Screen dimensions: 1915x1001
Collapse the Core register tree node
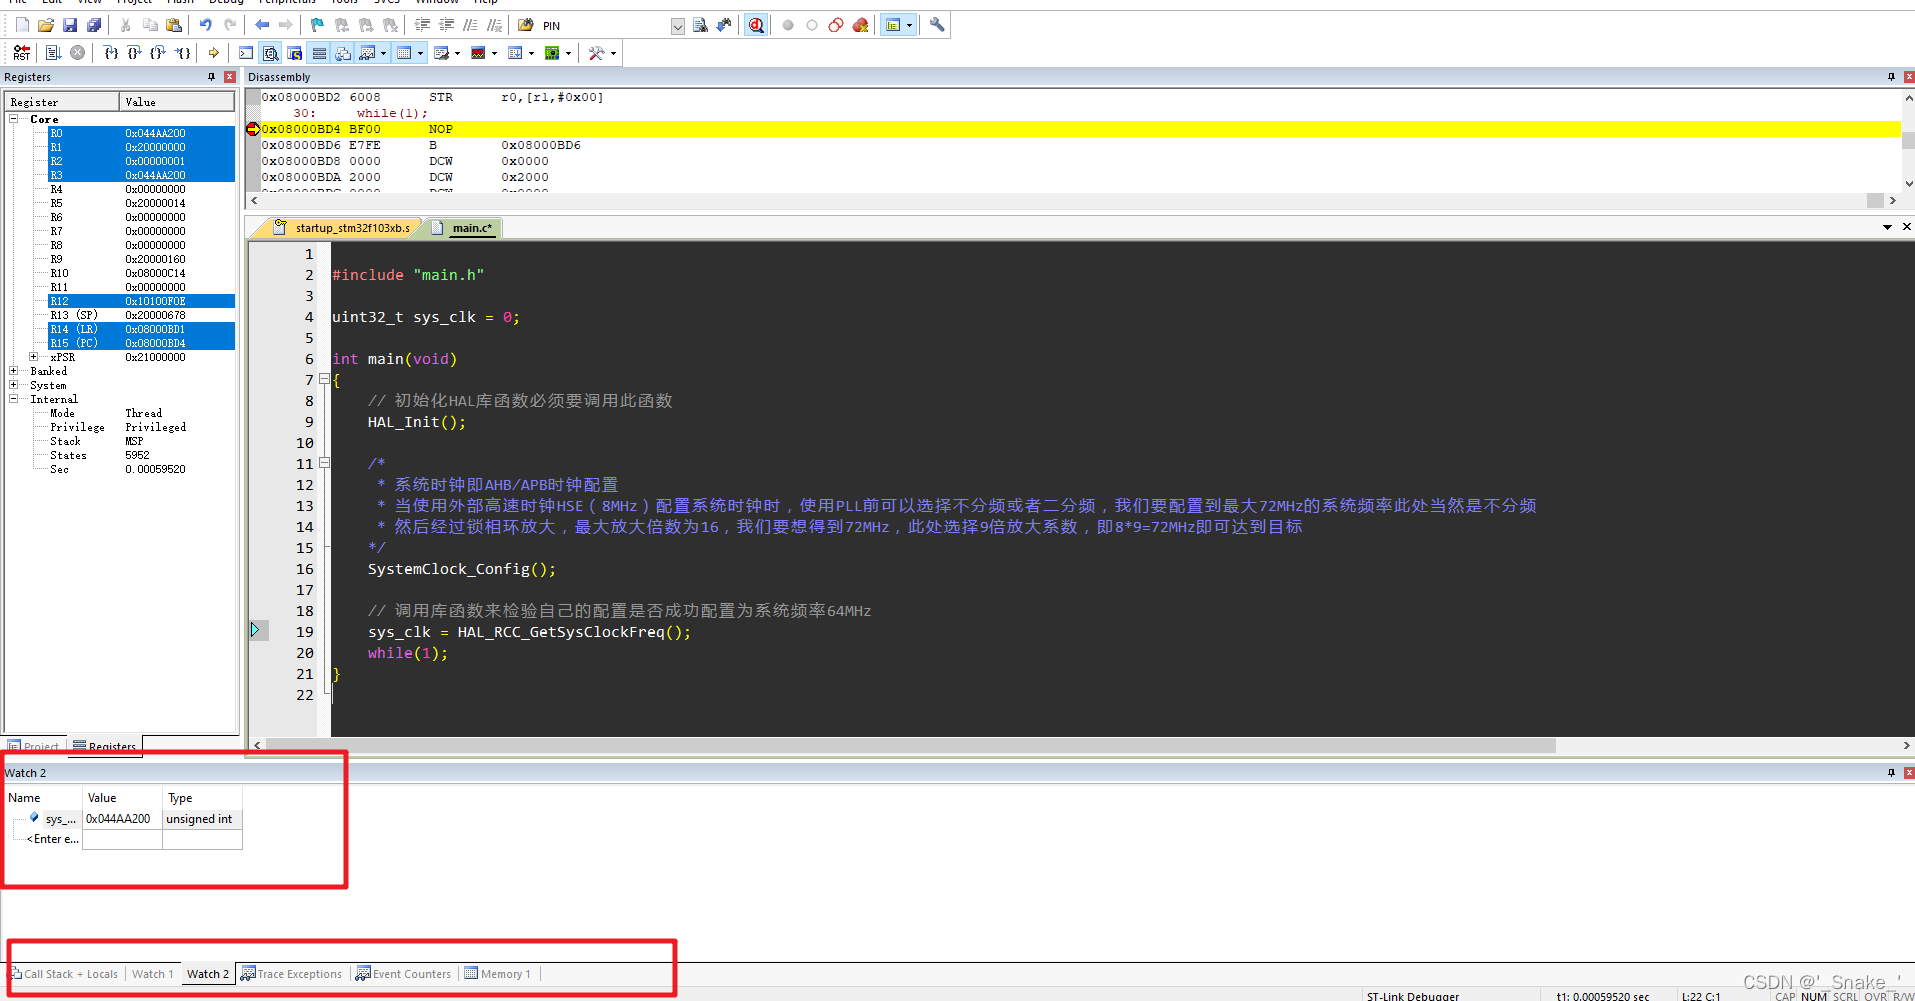tap(14, 119)
